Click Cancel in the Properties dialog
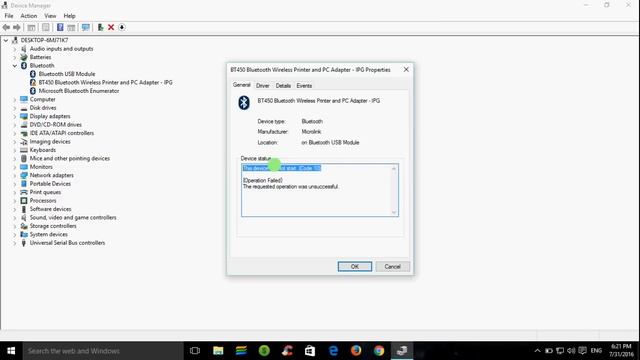This screenshot has height=360, width=640. [392, 267]
